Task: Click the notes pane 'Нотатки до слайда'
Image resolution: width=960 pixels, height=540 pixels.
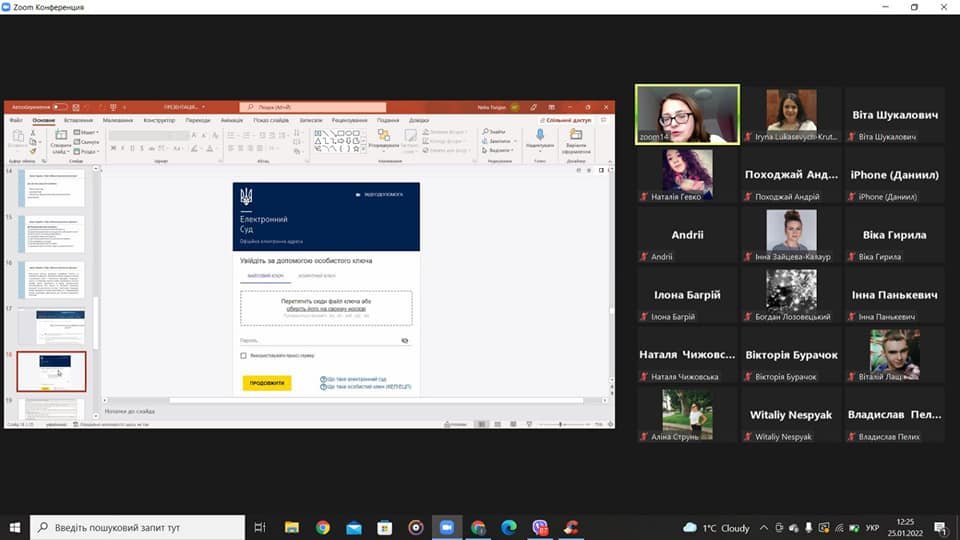Action: [130, 411]
